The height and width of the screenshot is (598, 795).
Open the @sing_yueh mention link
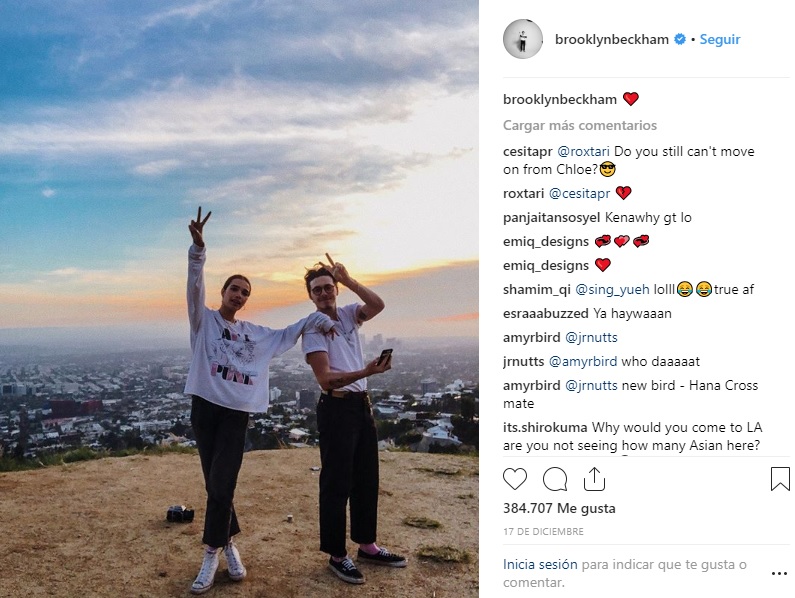[x=612, y=289]
